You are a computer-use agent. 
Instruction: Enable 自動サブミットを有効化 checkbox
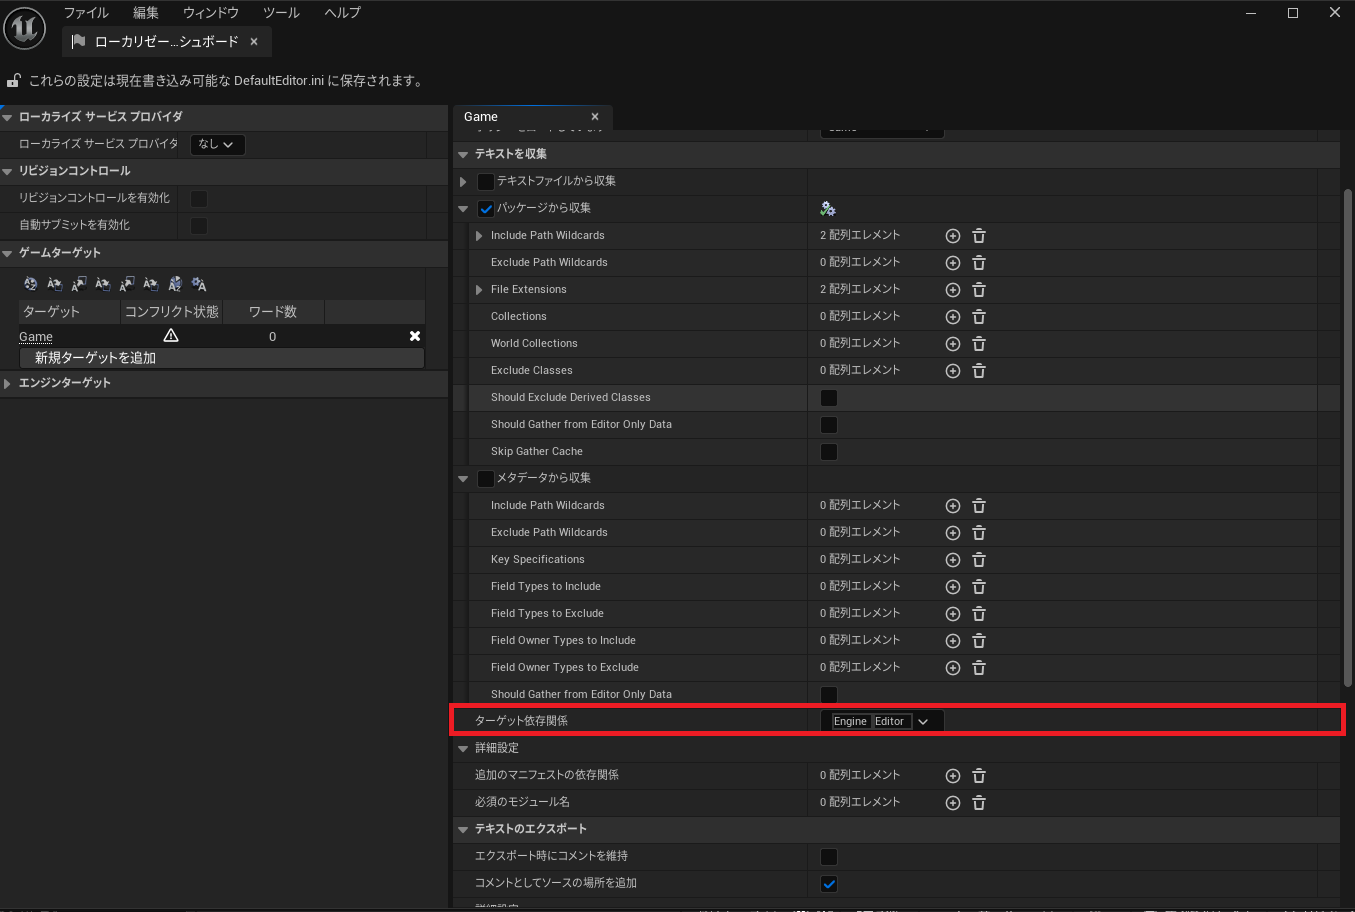click(x=199, y=225)
